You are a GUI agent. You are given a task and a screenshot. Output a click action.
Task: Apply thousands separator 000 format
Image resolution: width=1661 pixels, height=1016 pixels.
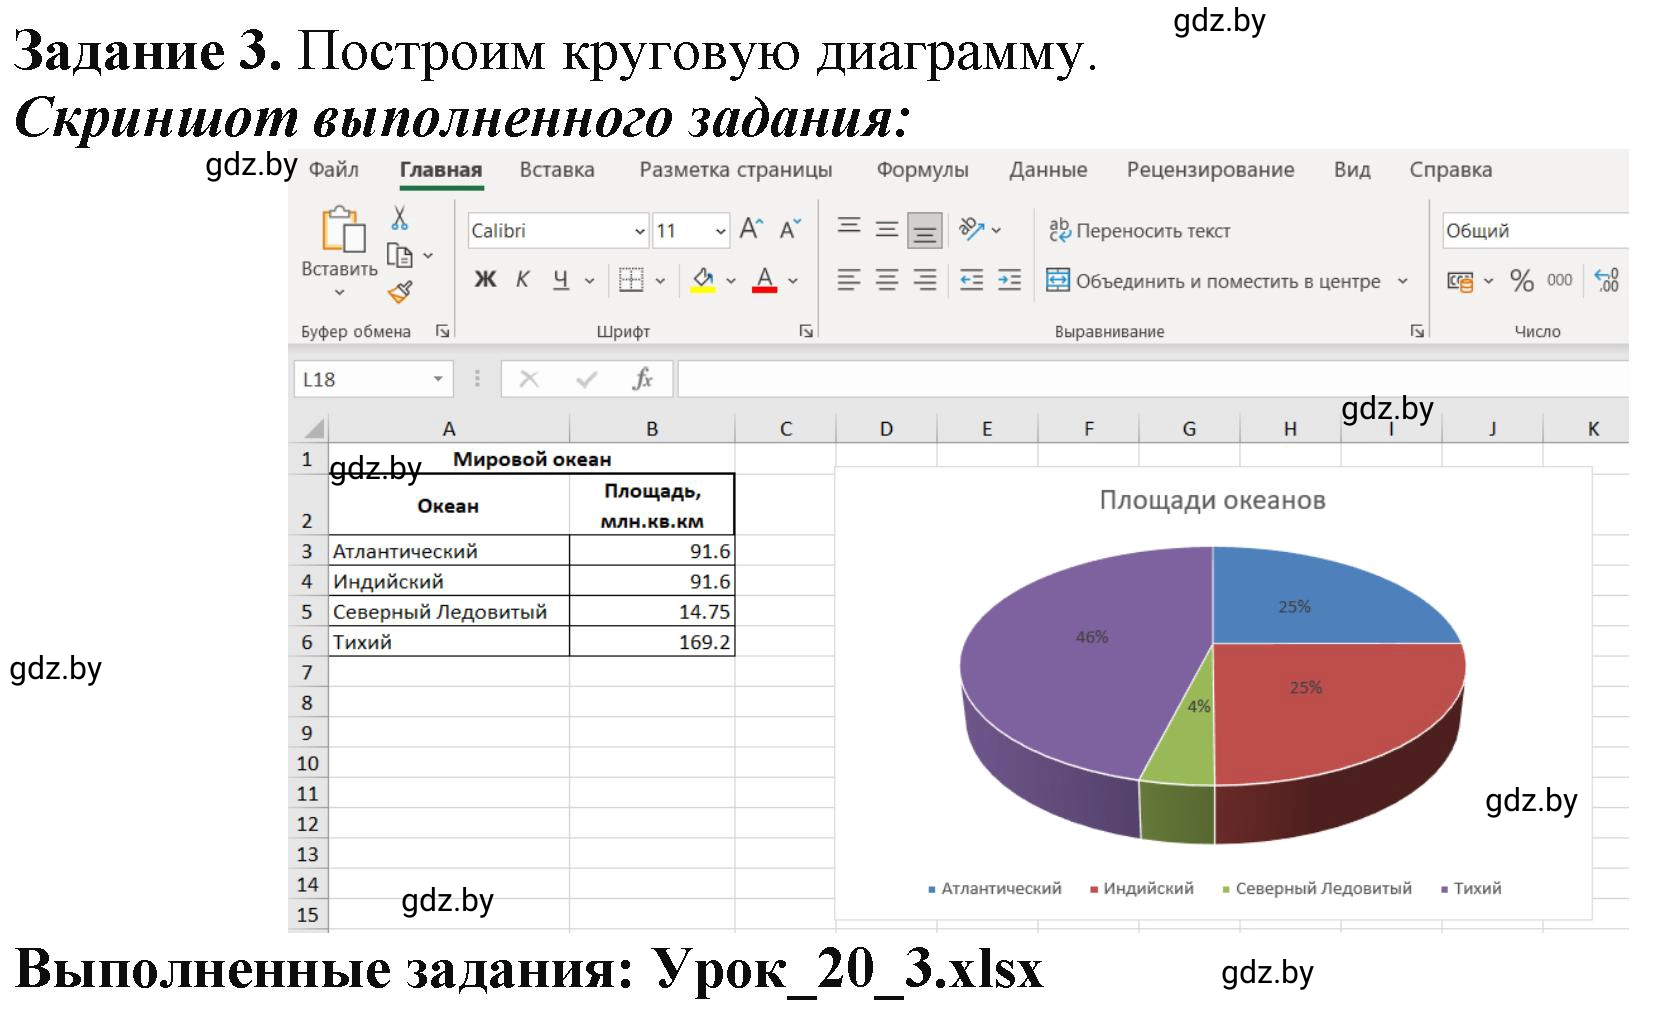pos(1560,280)
